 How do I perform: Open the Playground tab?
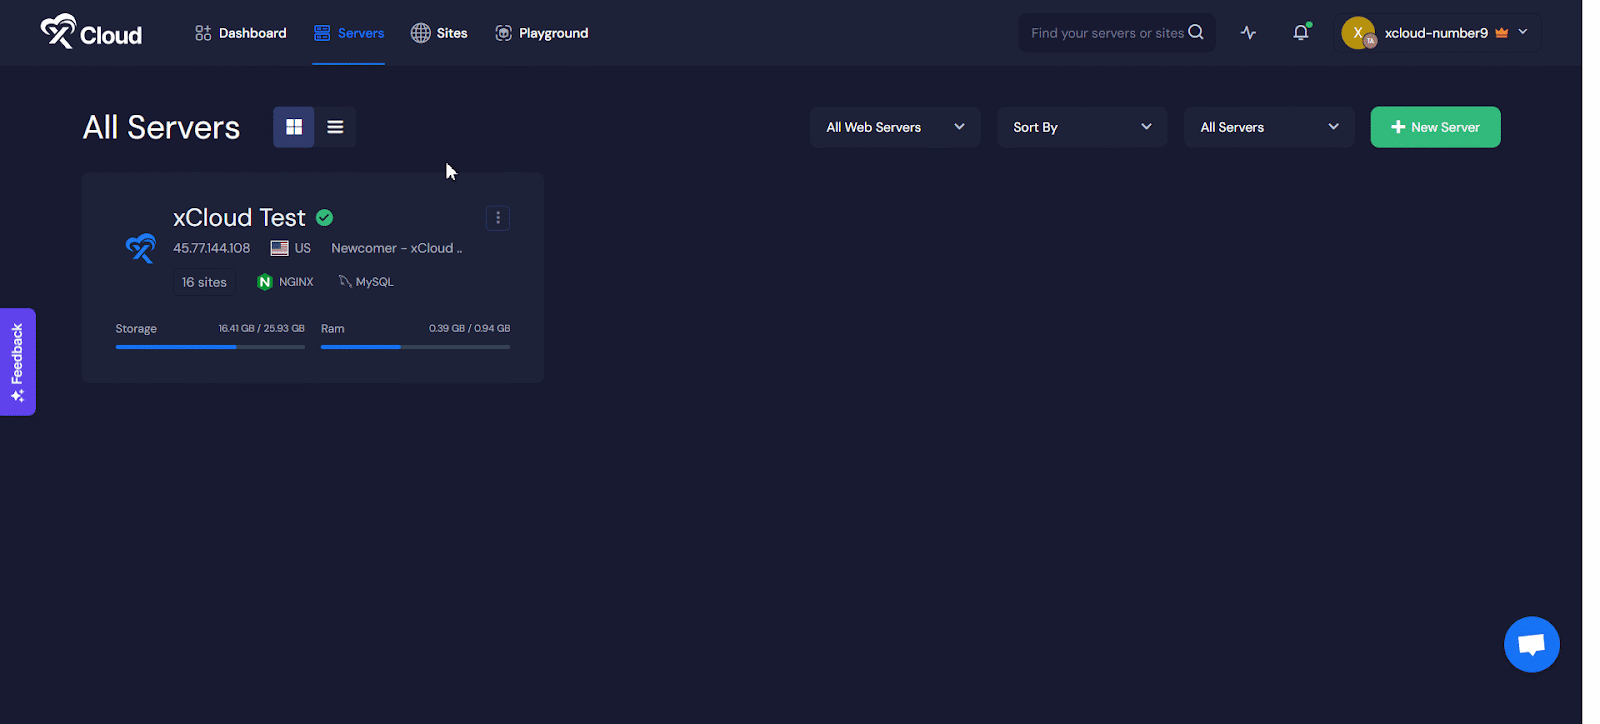[x=542, y=33]
